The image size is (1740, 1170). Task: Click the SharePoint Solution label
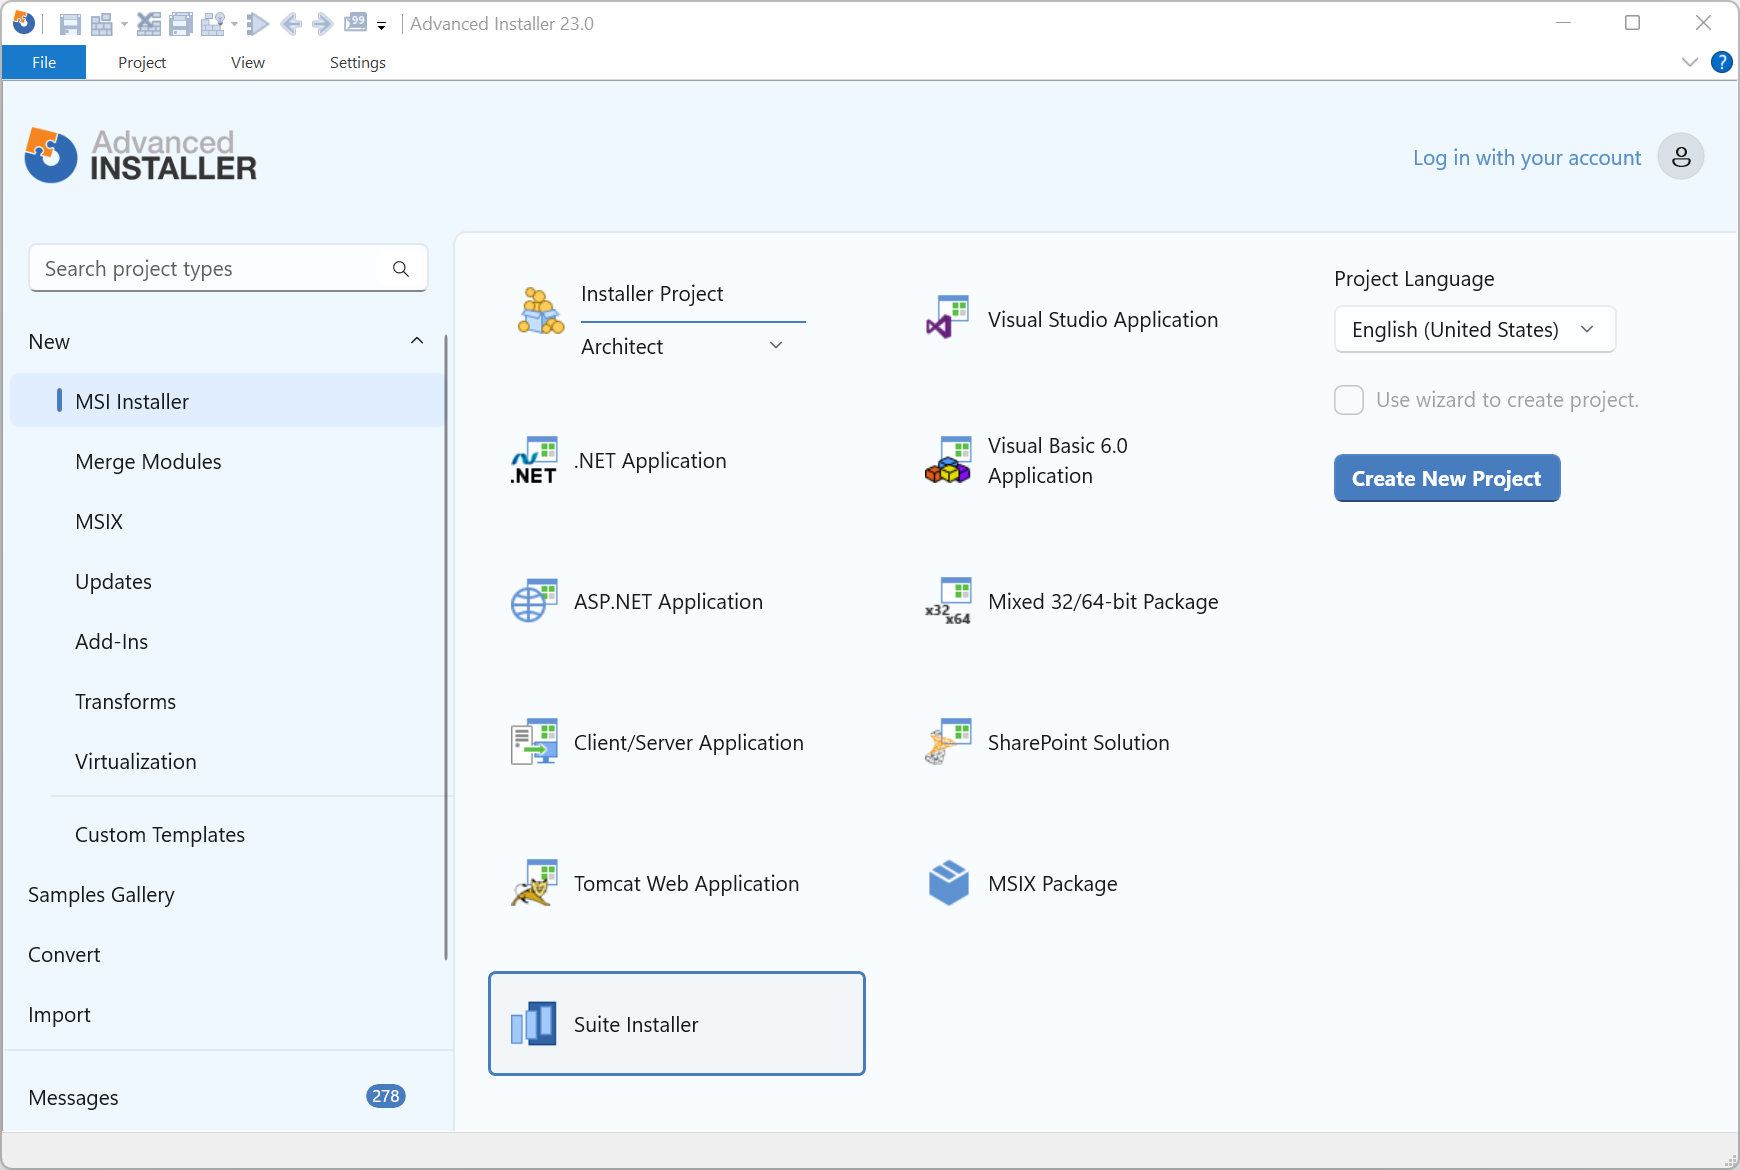pos(1078,742)
